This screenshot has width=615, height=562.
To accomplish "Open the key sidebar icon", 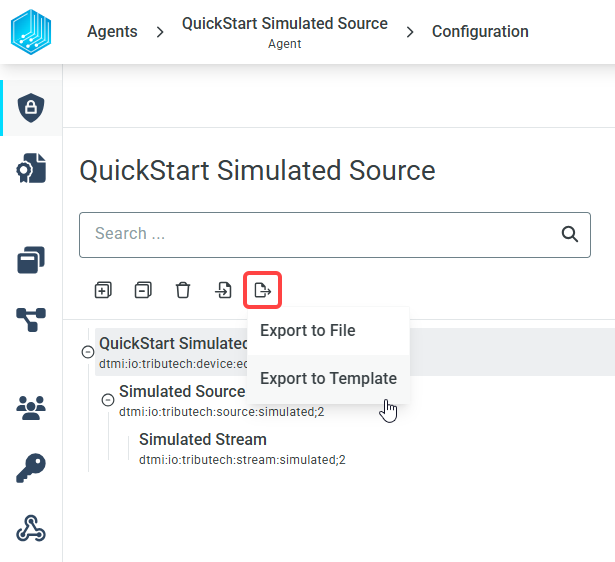I will (31, 468).
